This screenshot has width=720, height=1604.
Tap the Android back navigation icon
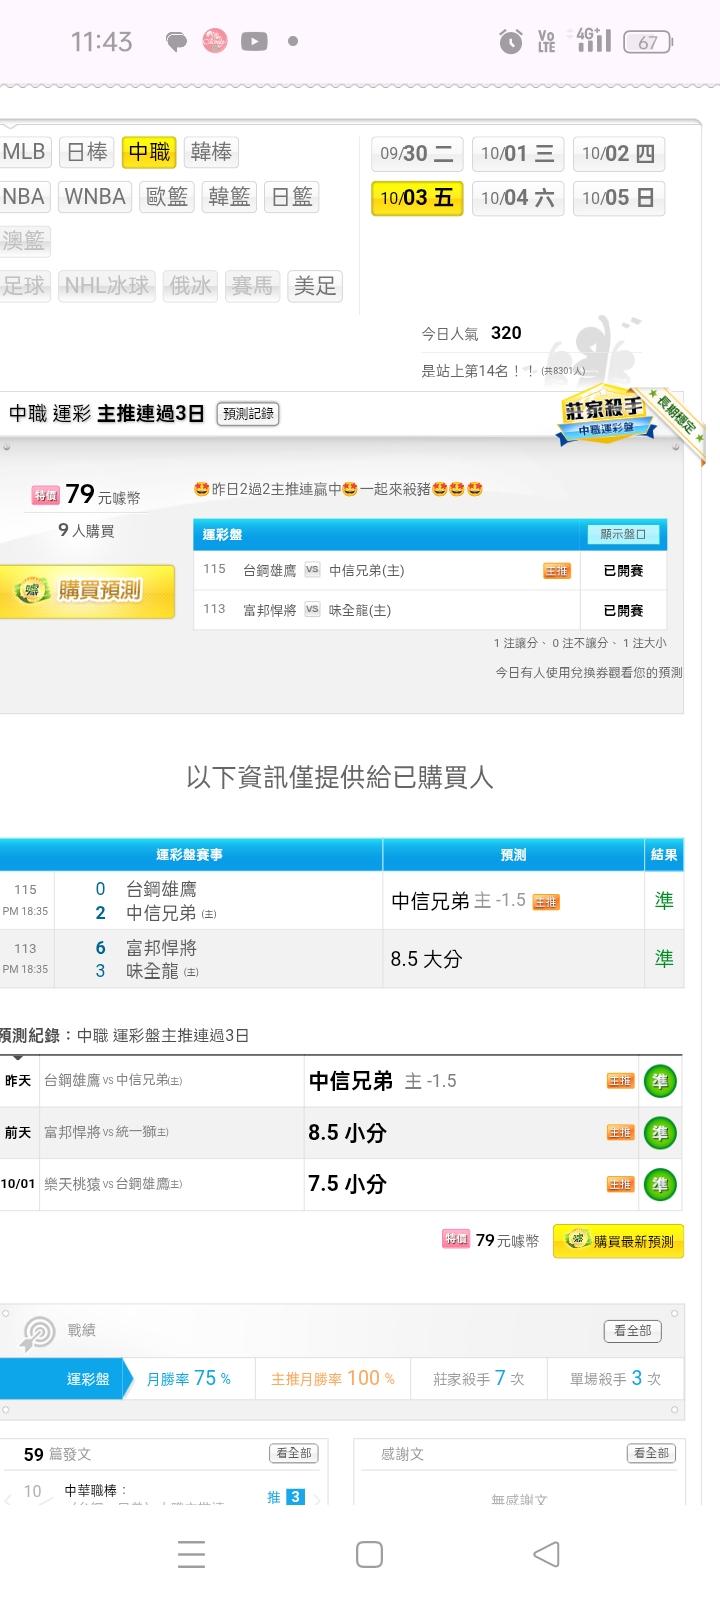pyautogui.click(x=546, y=1553)
